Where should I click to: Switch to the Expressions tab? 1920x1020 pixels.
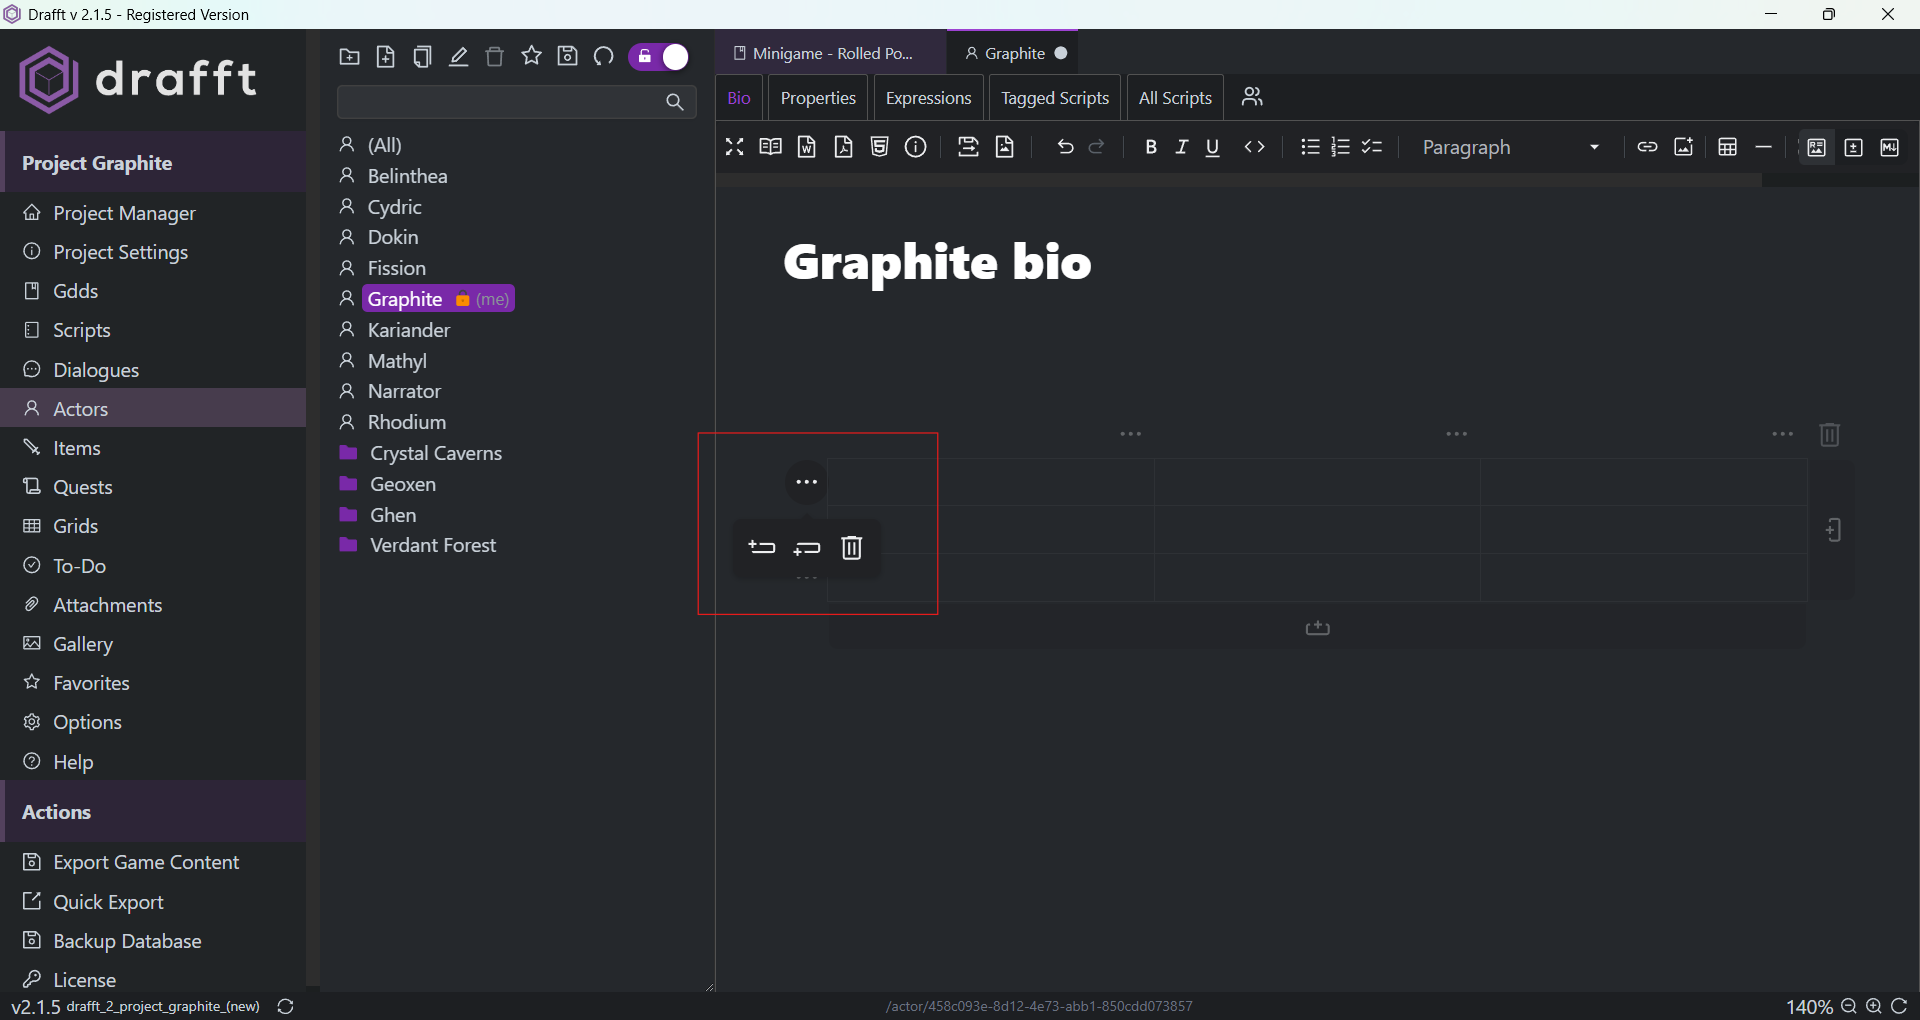(927, 98)
